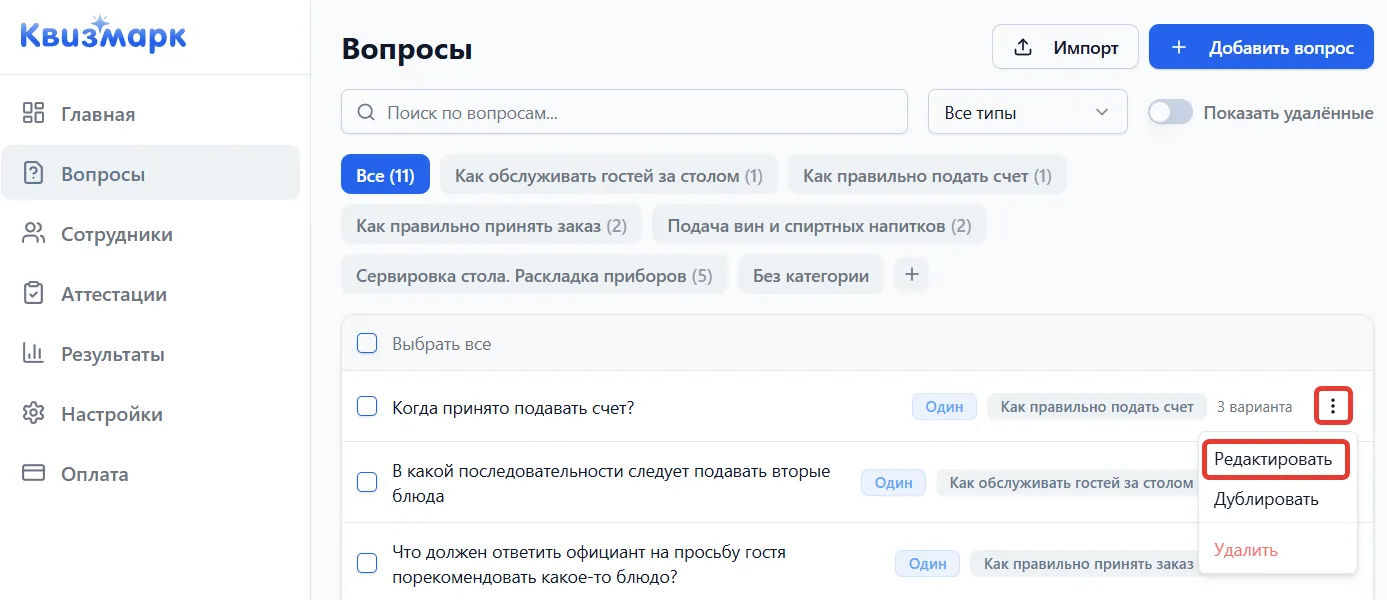
Task: Click the Аттестации clipboard icon
Action: (34, 293)
